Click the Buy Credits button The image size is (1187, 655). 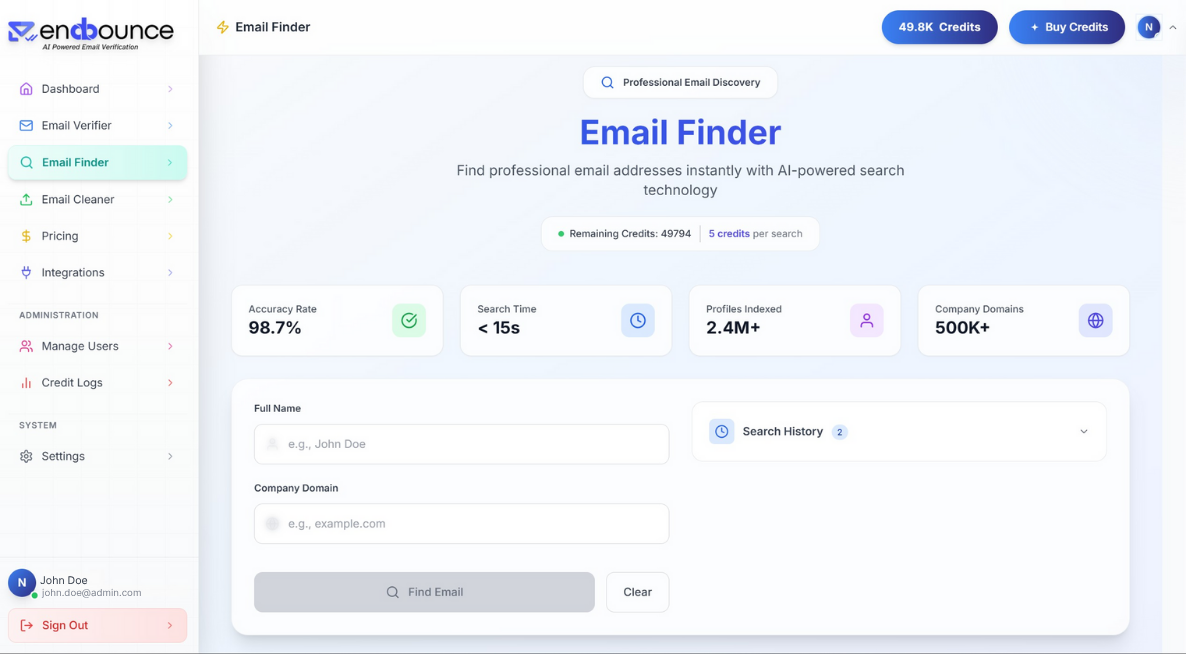[1067, 27]
